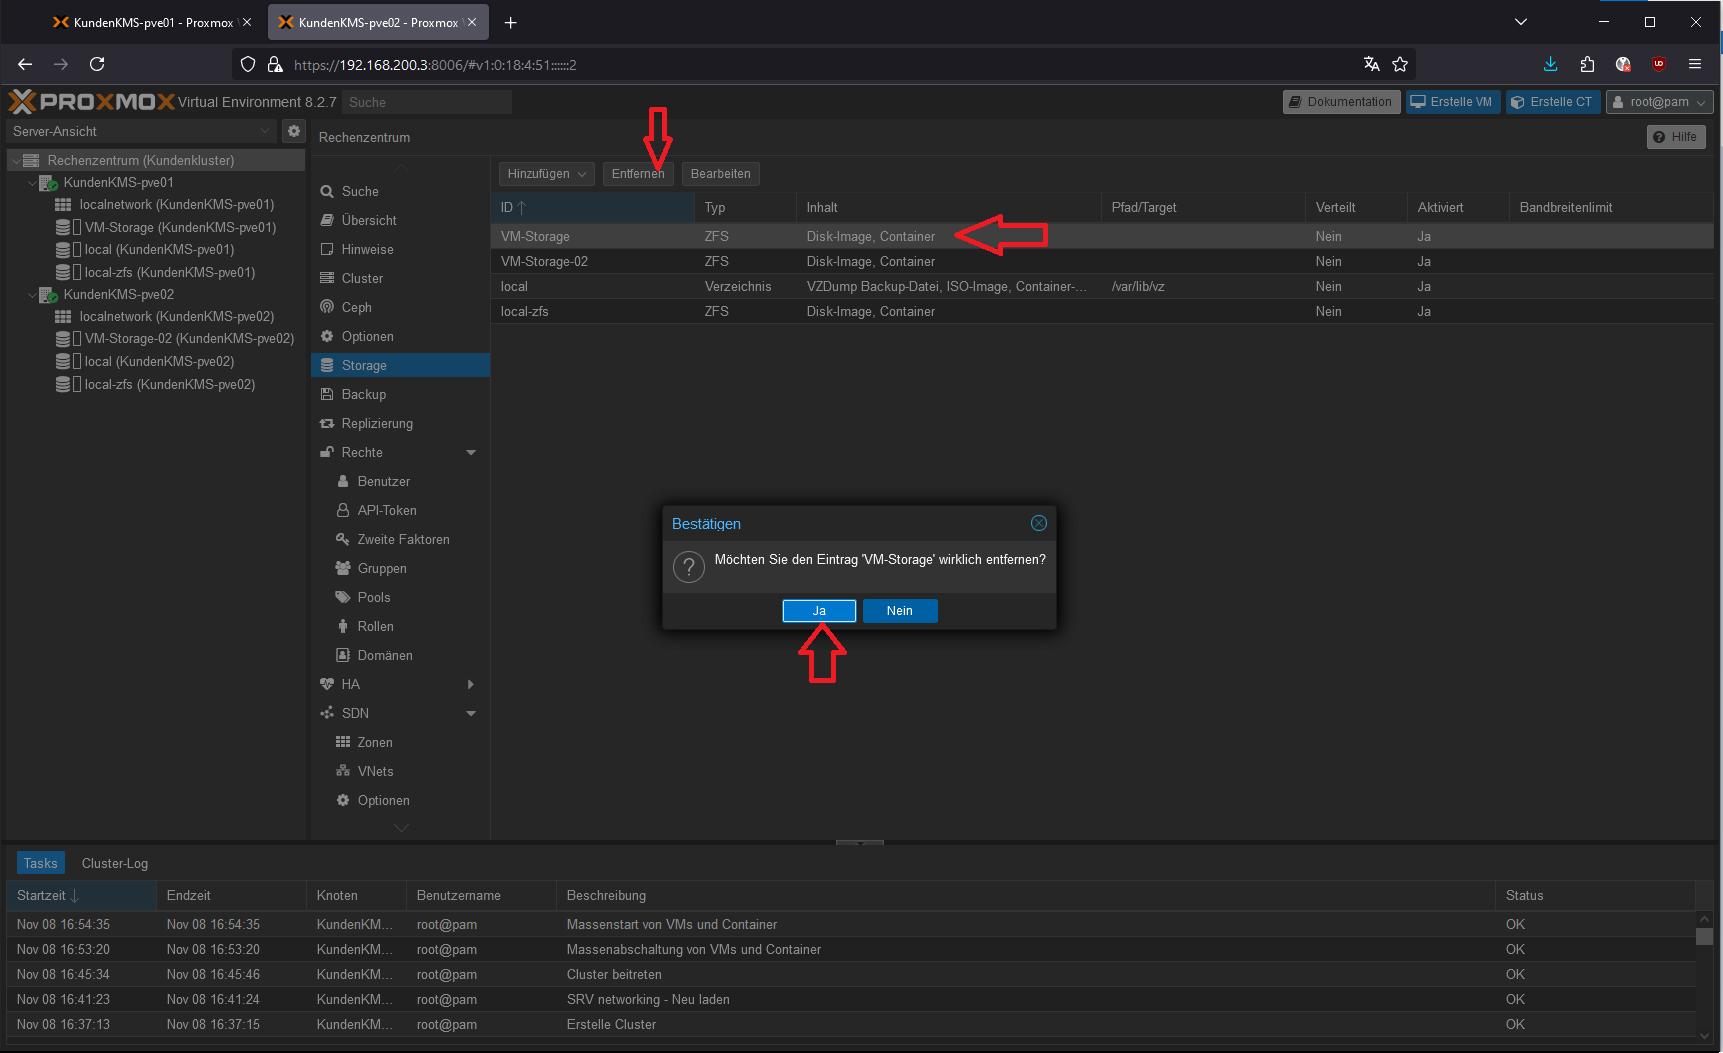
Task: Confirm removal by clicking Ja
Action: pos(819,611)
